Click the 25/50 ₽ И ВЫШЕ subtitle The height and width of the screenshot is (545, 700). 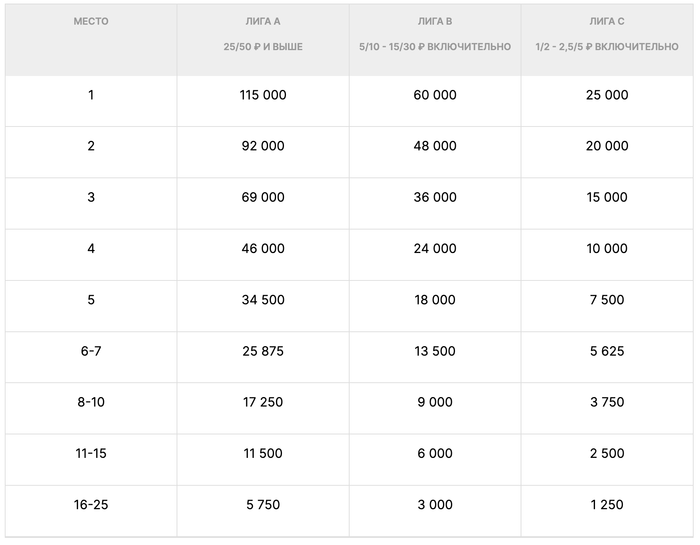click(263, 47)
